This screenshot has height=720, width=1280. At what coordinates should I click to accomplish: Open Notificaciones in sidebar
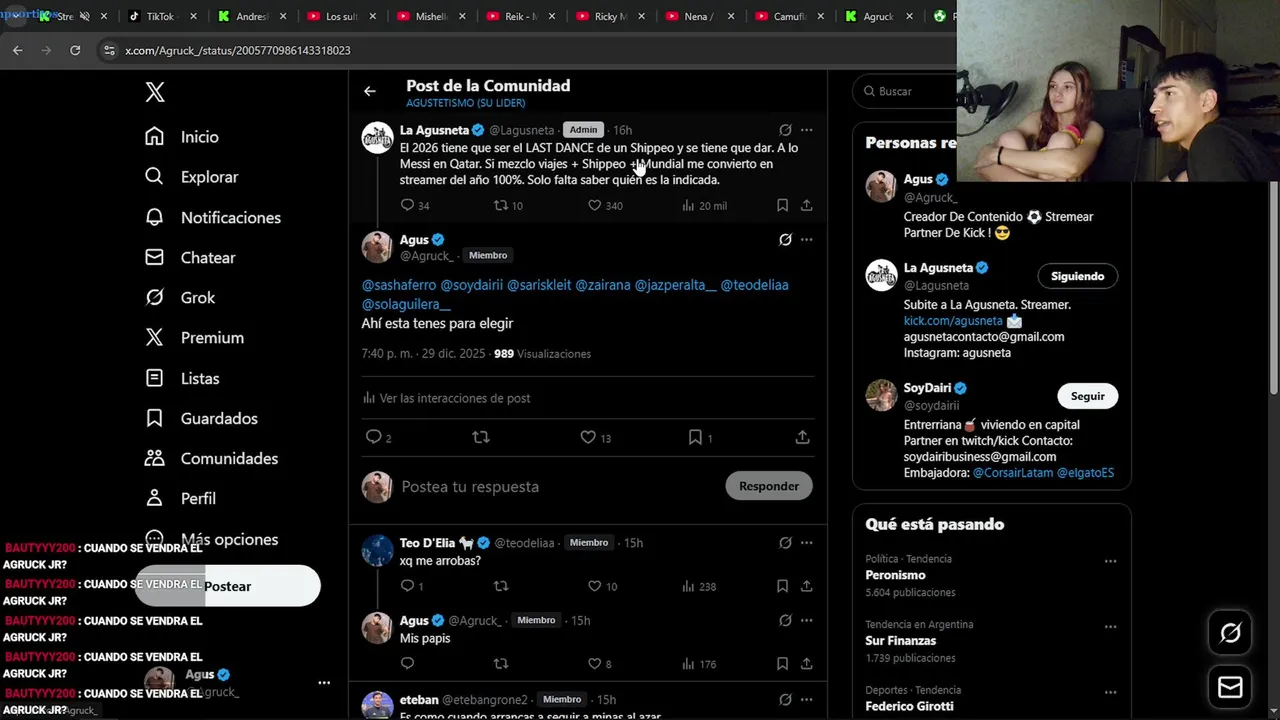[213, 217]
